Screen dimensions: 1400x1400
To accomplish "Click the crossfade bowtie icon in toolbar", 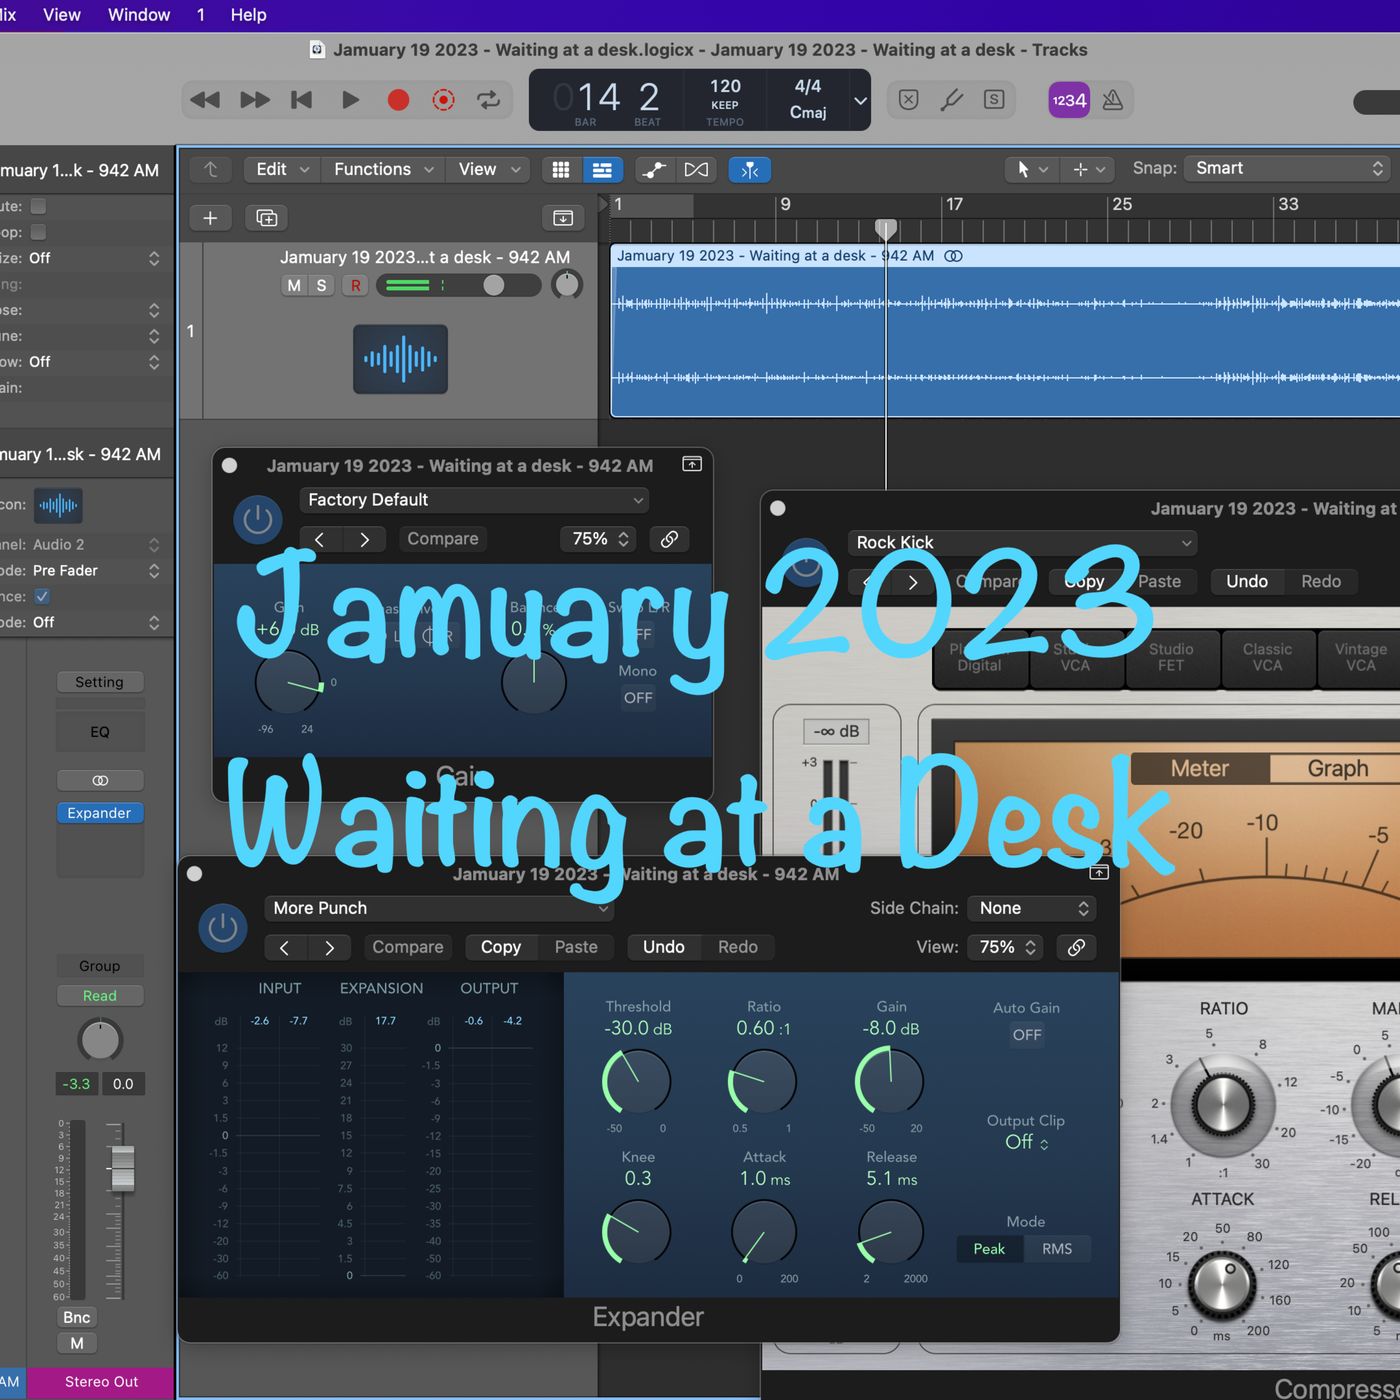I will pyautogui.click(x=697, y=170).
